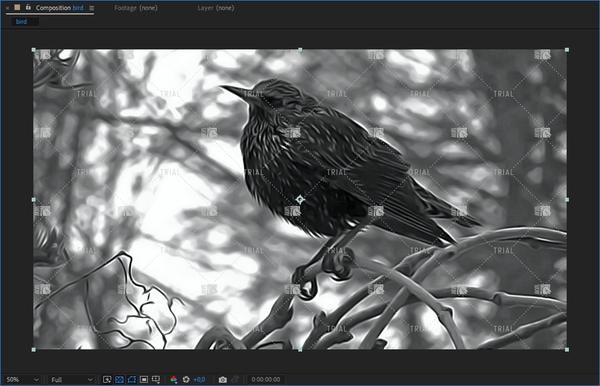Open the Full resolution dropdown
600x386 pixels.
(72, 379)
